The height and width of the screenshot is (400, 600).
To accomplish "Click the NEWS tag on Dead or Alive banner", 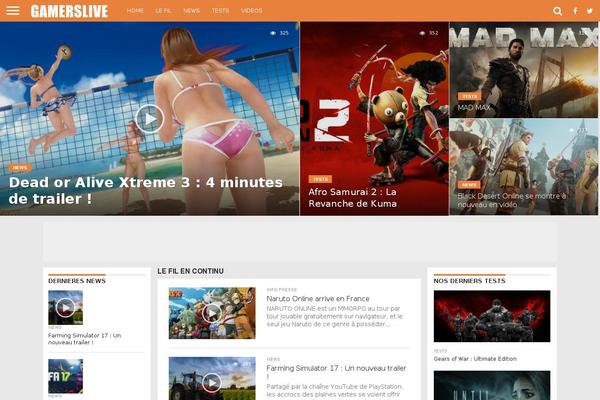I will (x=20, y=168).
